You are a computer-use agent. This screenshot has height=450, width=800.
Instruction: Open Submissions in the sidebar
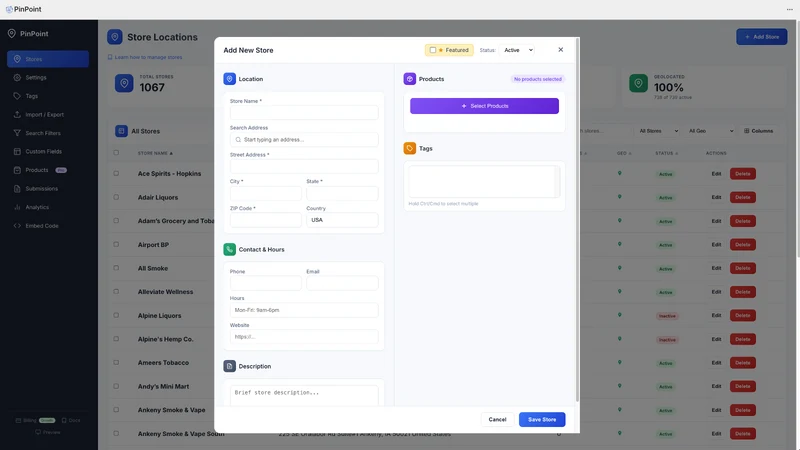pyautogui.click(x=48, y=189)
